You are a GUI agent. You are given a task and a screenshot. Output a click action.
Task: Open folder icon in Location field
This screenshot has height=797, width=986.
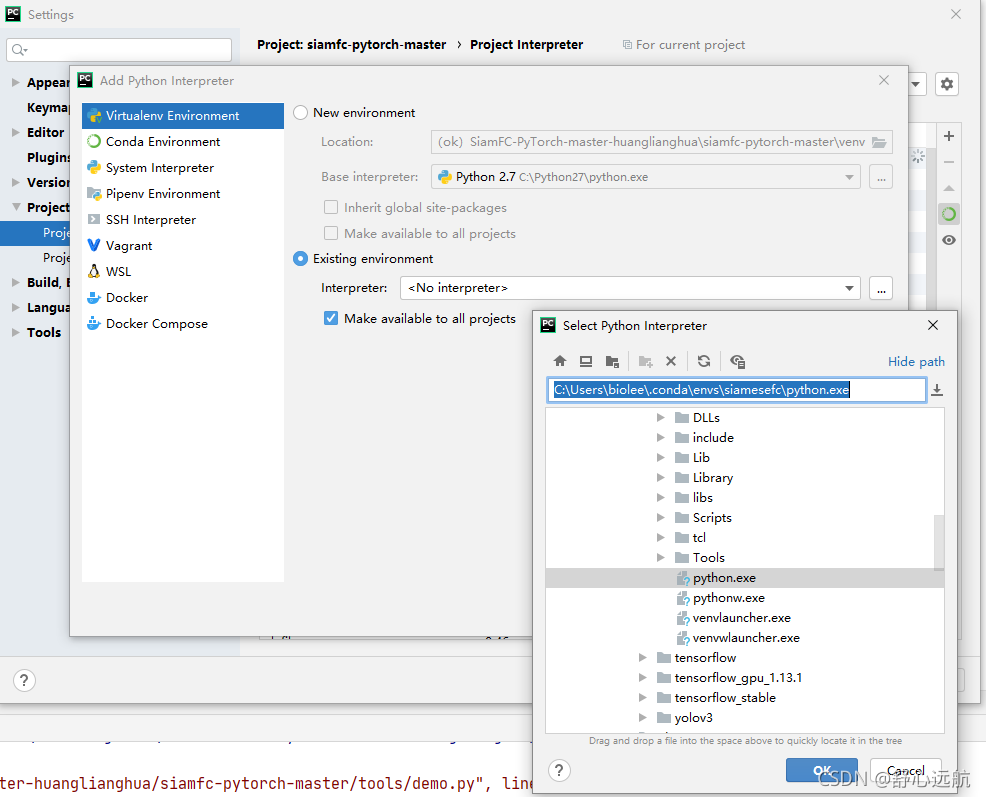coord(879,142)
